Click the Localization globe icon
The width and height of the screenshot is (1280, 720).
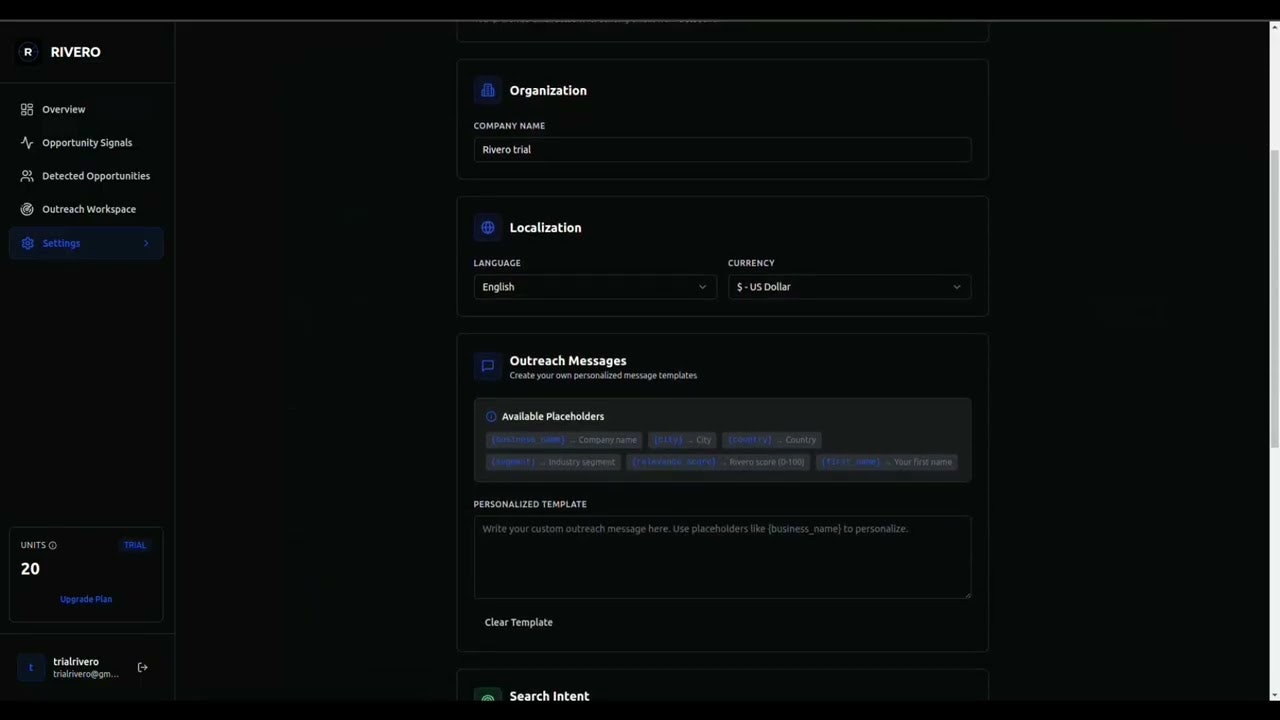click(488, 227)
